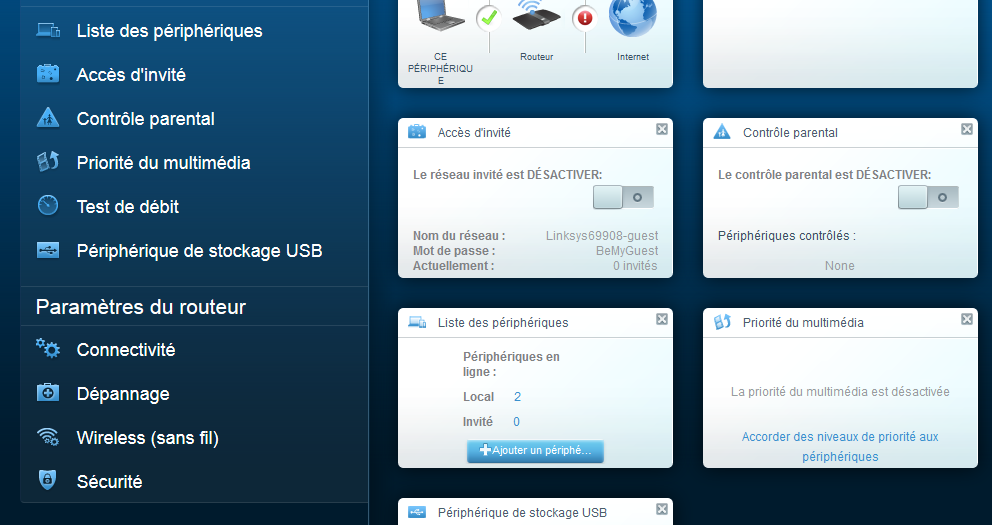The width and height of the screenshot is (992, 525).
Task: Click the Accès d'invité briefcase icon in sidebar
Action: [48, 74]
